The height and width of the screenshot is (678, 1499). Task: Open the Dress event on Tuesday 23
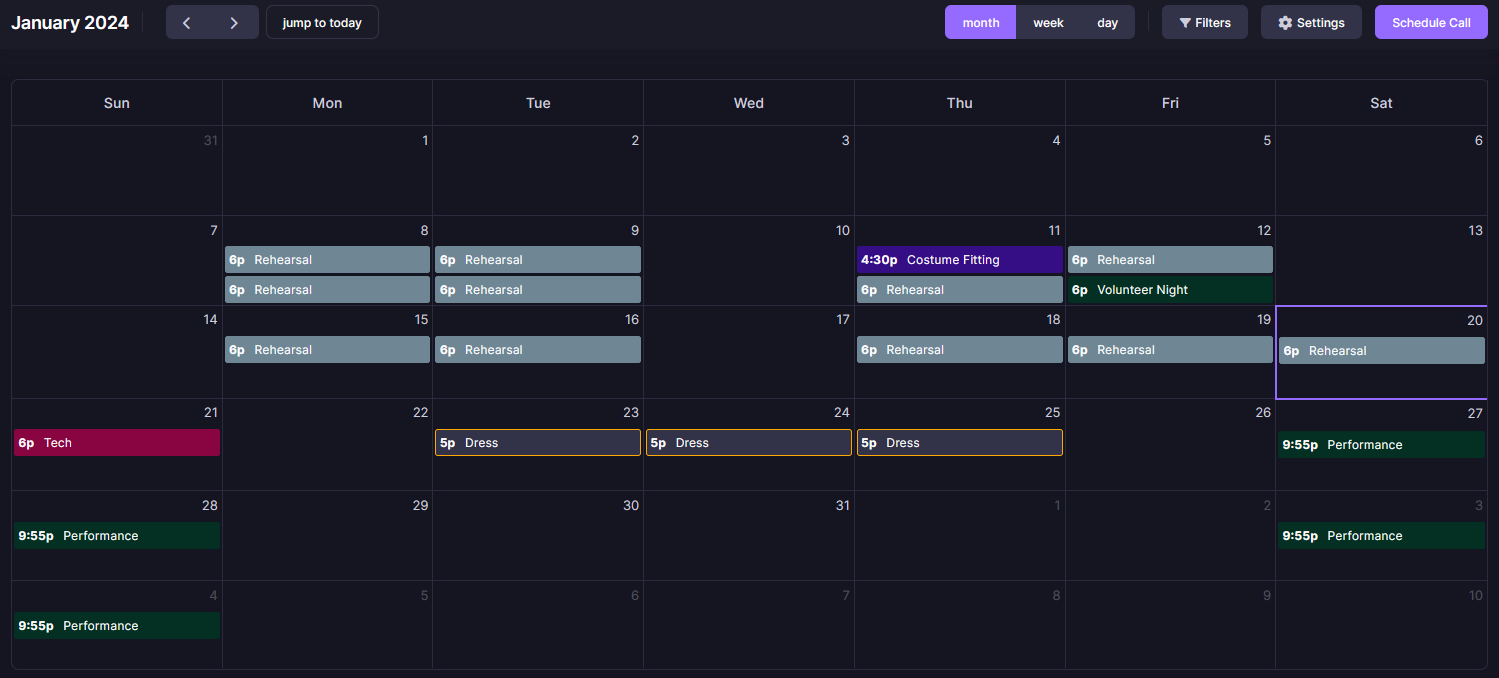pyautogui.click(x=538, y=443)
